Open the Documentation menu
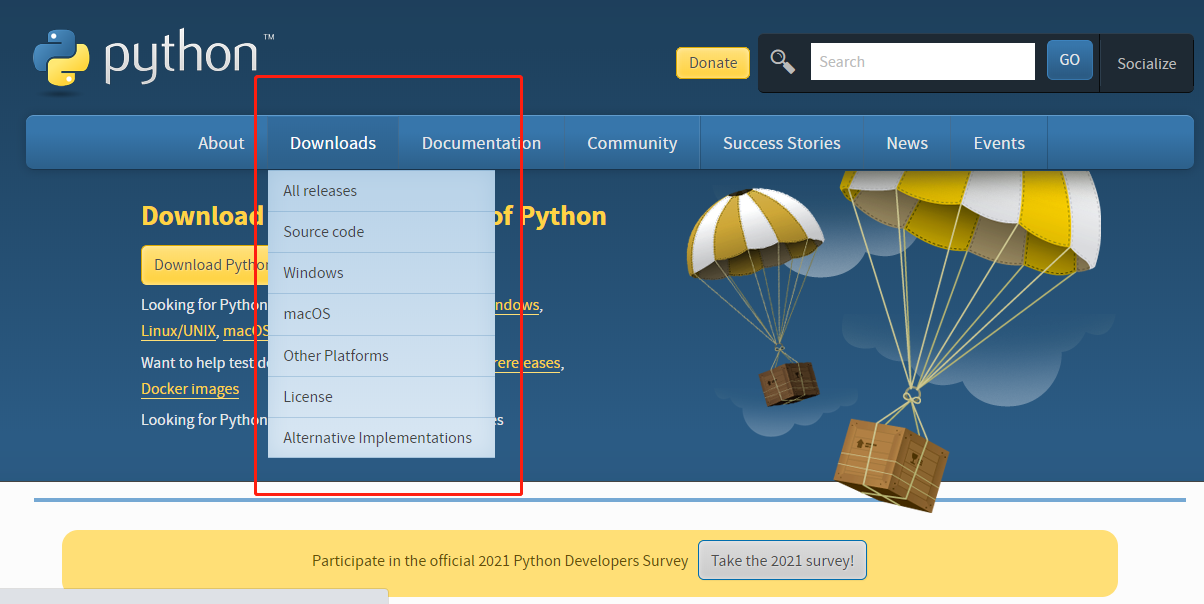 (481, 143)
